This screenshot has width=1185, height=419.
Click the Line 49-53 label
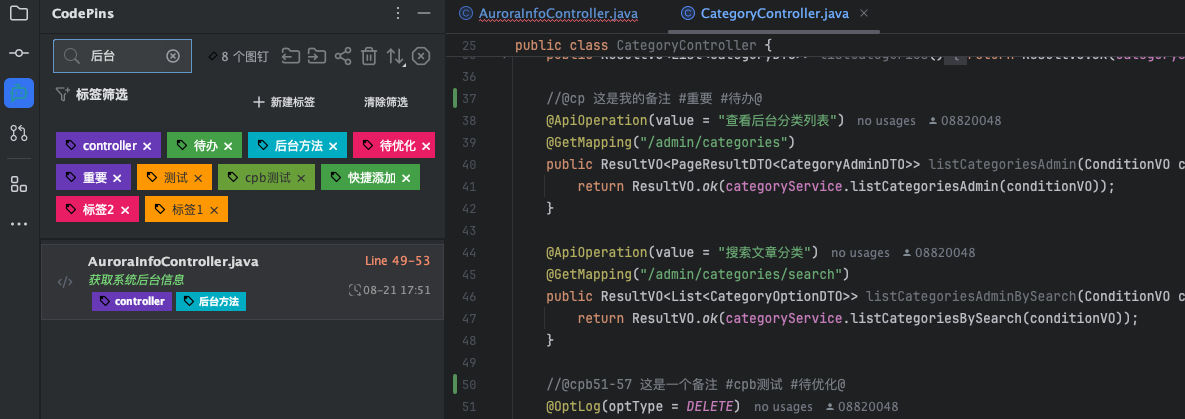[x=398, y=261]
